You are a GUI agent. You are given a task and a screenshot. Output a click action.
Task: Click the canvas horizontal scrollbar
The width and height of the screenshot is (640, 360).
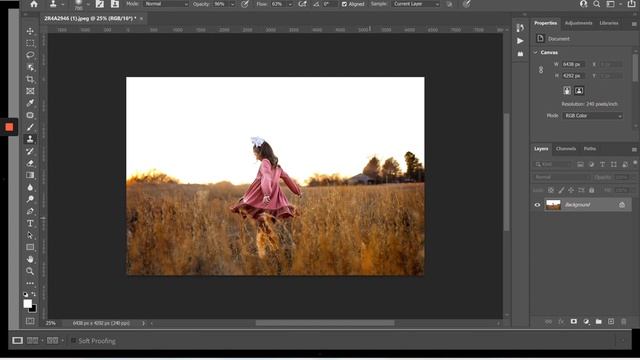click(325, 323)
